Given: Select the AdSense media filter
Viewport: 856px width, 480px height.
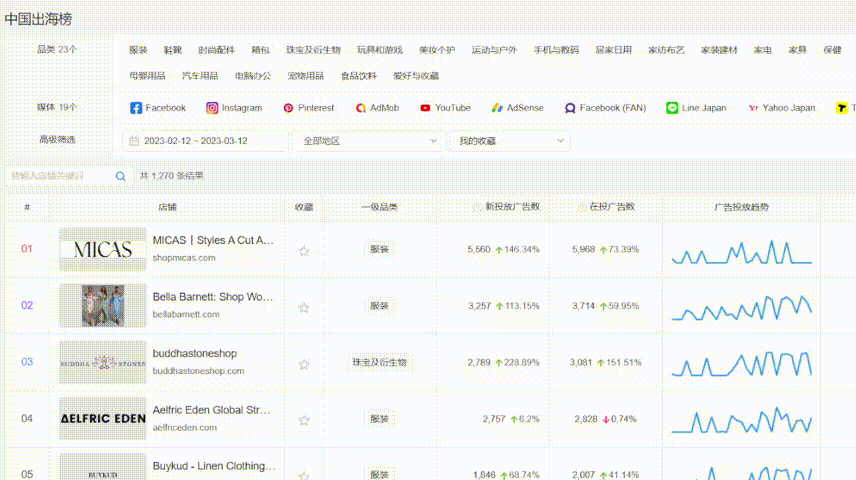Looking at the screenshot, I should [x=517, y=108].
